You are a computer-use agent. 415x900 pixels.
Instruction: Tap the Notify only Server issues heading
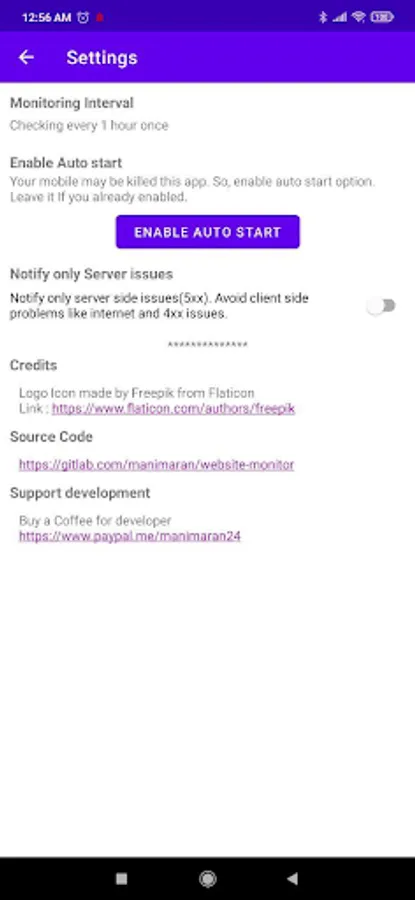coord(91,274)
